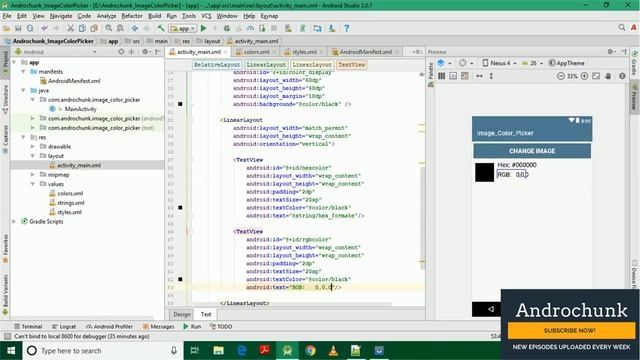Open the Android Profiler tool window
This screenshot has width=640, height=360.
pos(109,327)
